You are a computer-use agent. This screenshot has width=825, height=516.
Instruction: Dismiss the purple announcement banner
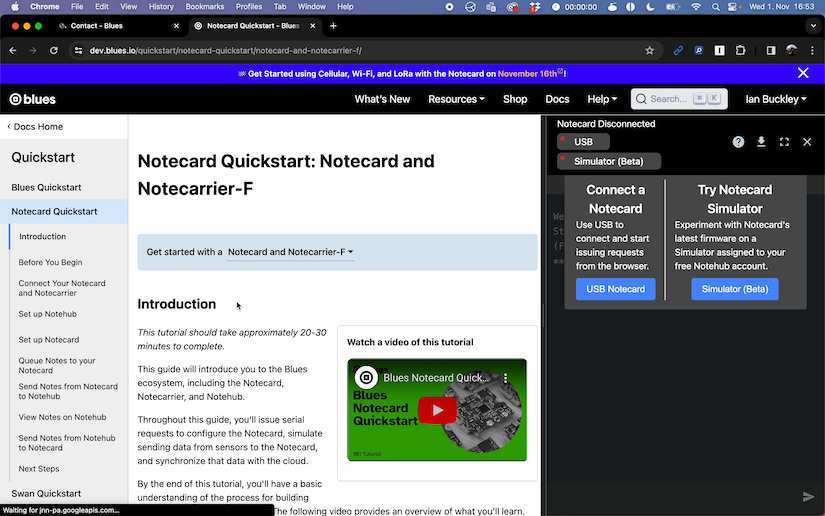click(802, 73)
